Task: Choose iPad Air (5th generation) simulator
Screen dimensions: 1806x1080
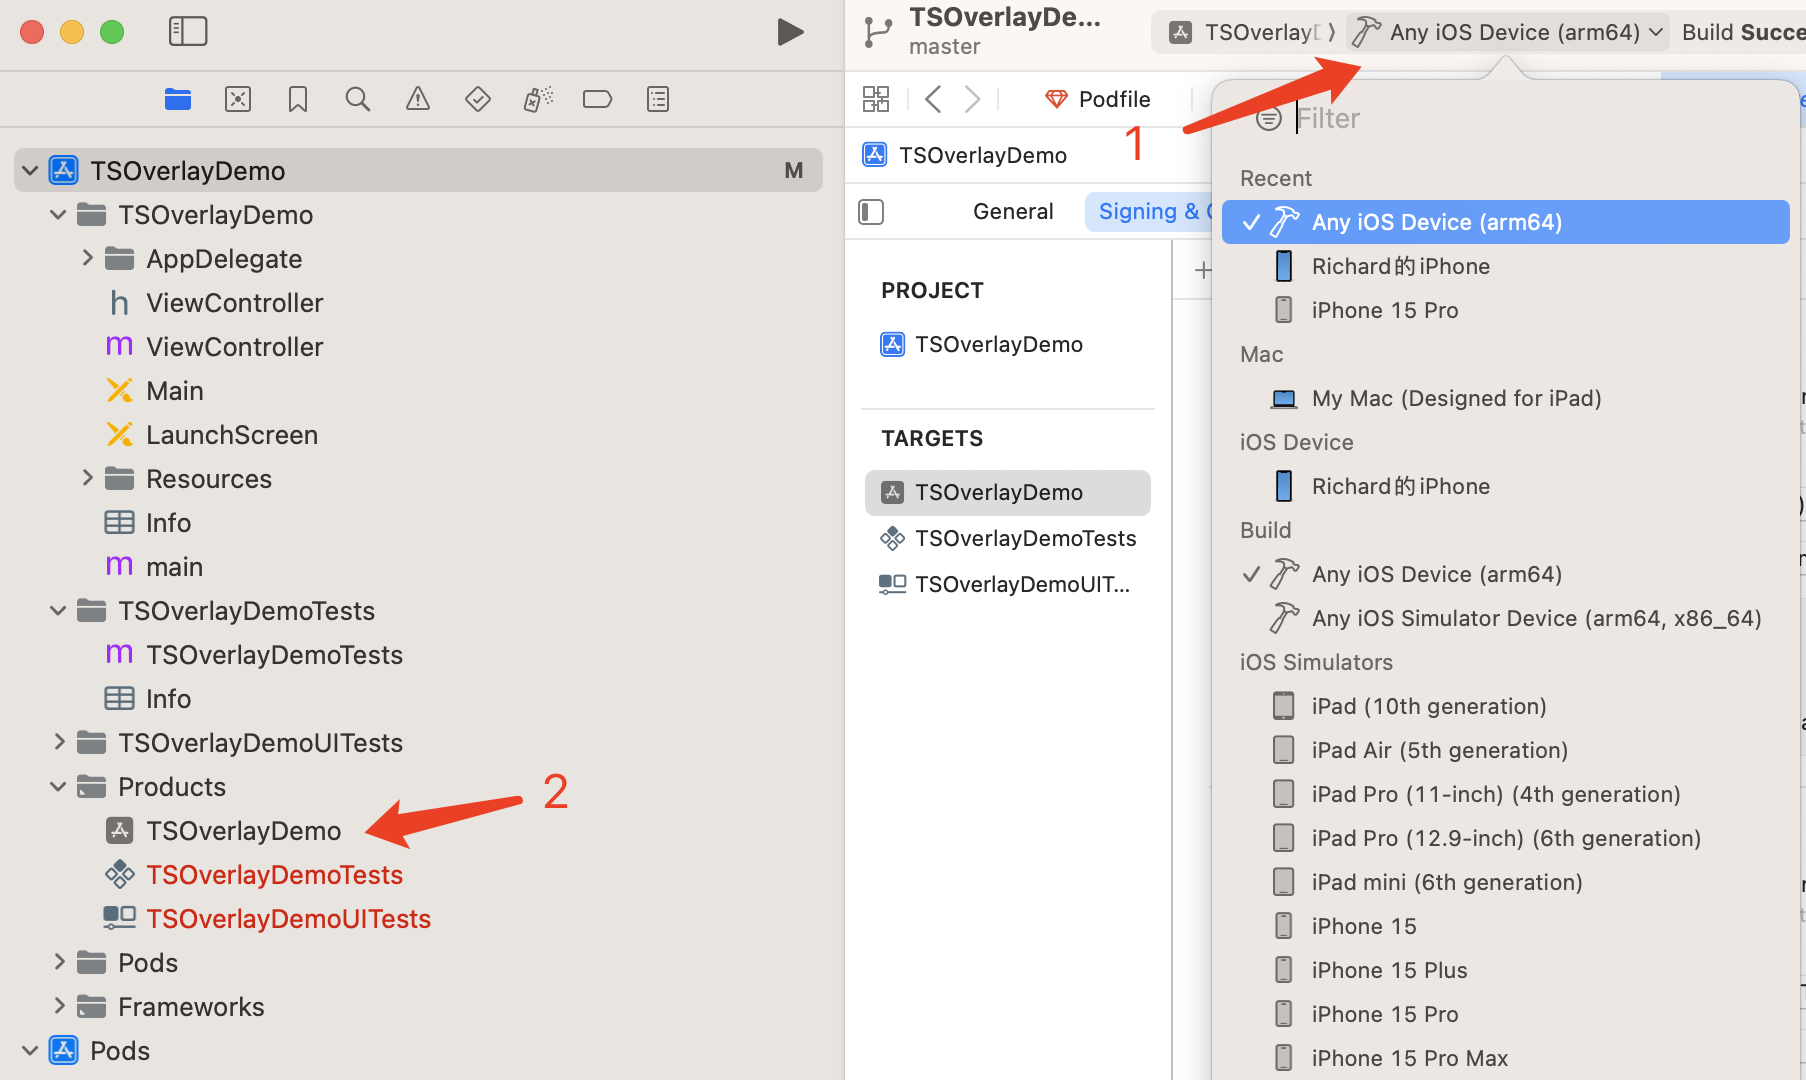Action: point(1505,750)
